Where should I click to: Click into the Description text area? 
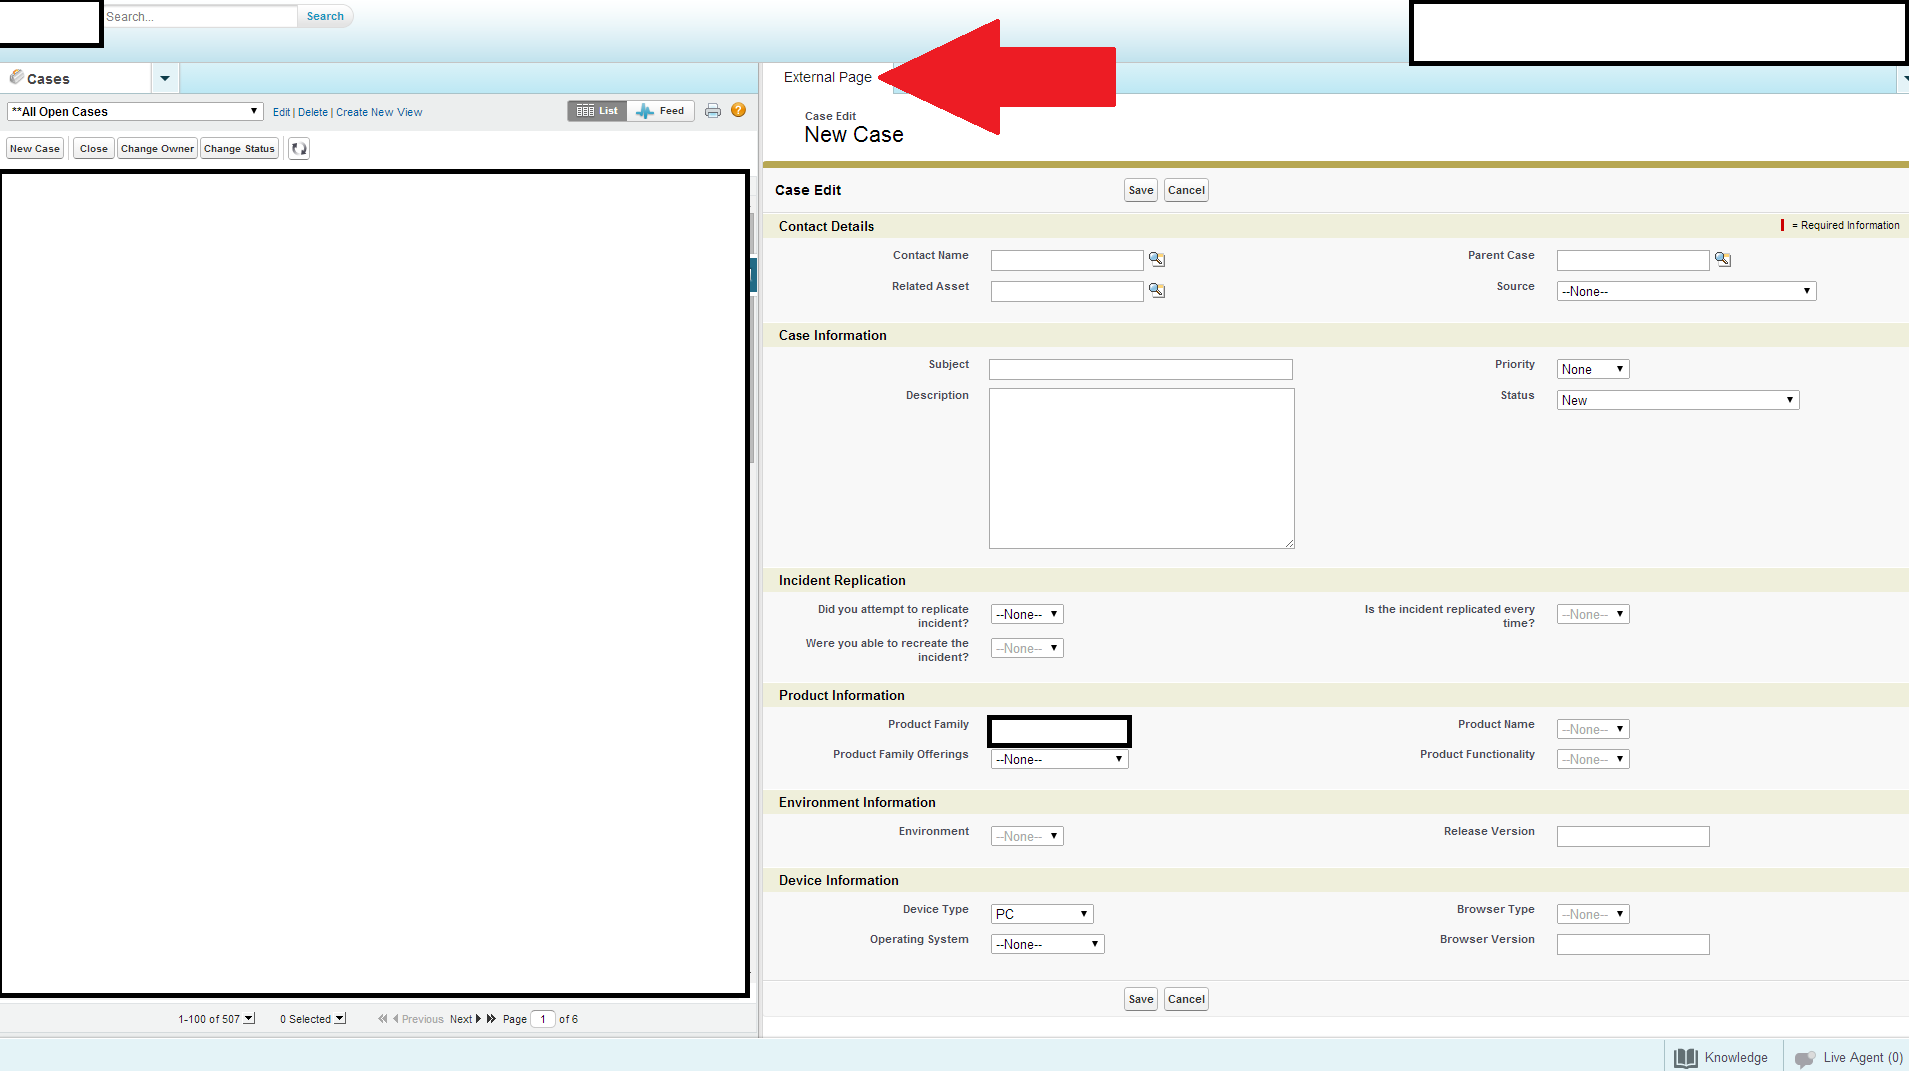click(1142, 468)
